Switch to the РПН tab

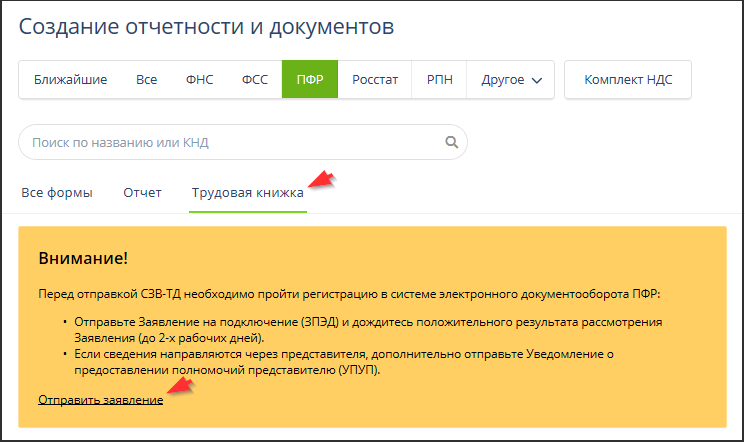click(x=440, y=80)
